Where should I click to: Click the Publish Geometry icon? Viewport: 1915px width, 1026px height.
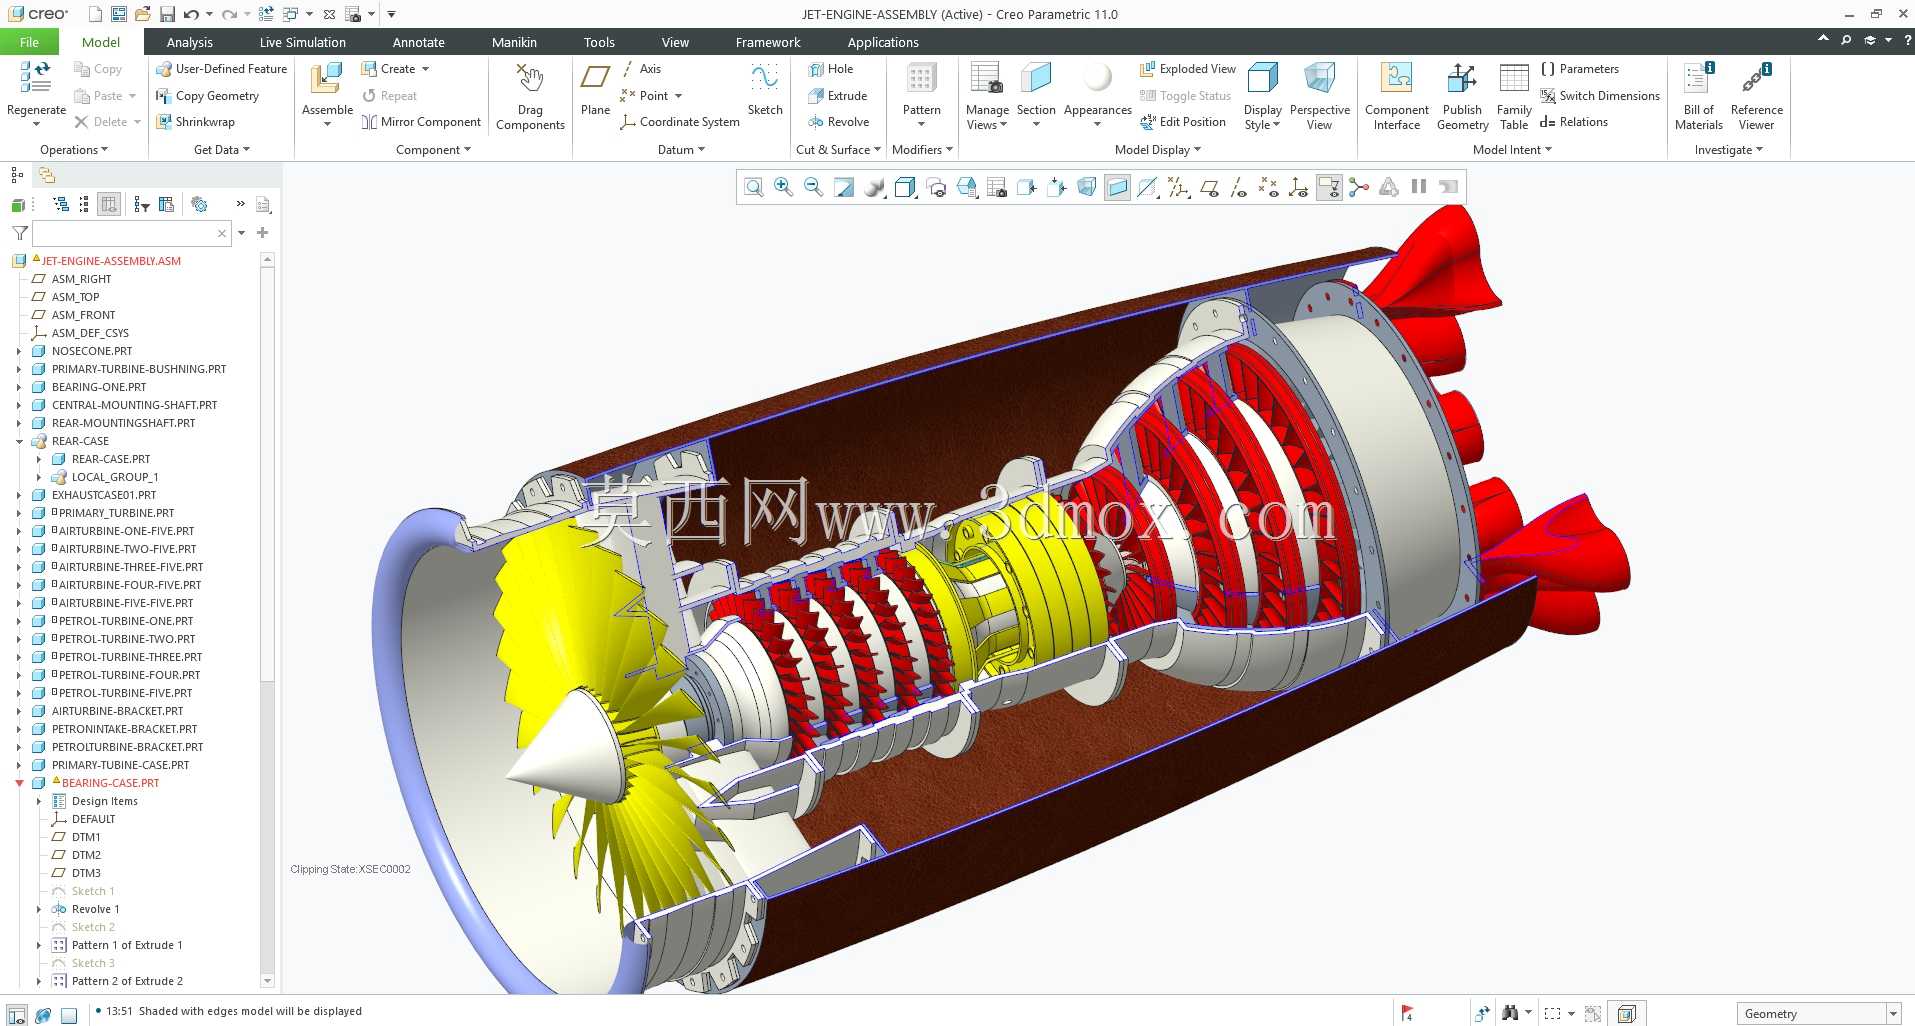(1462, 78)
